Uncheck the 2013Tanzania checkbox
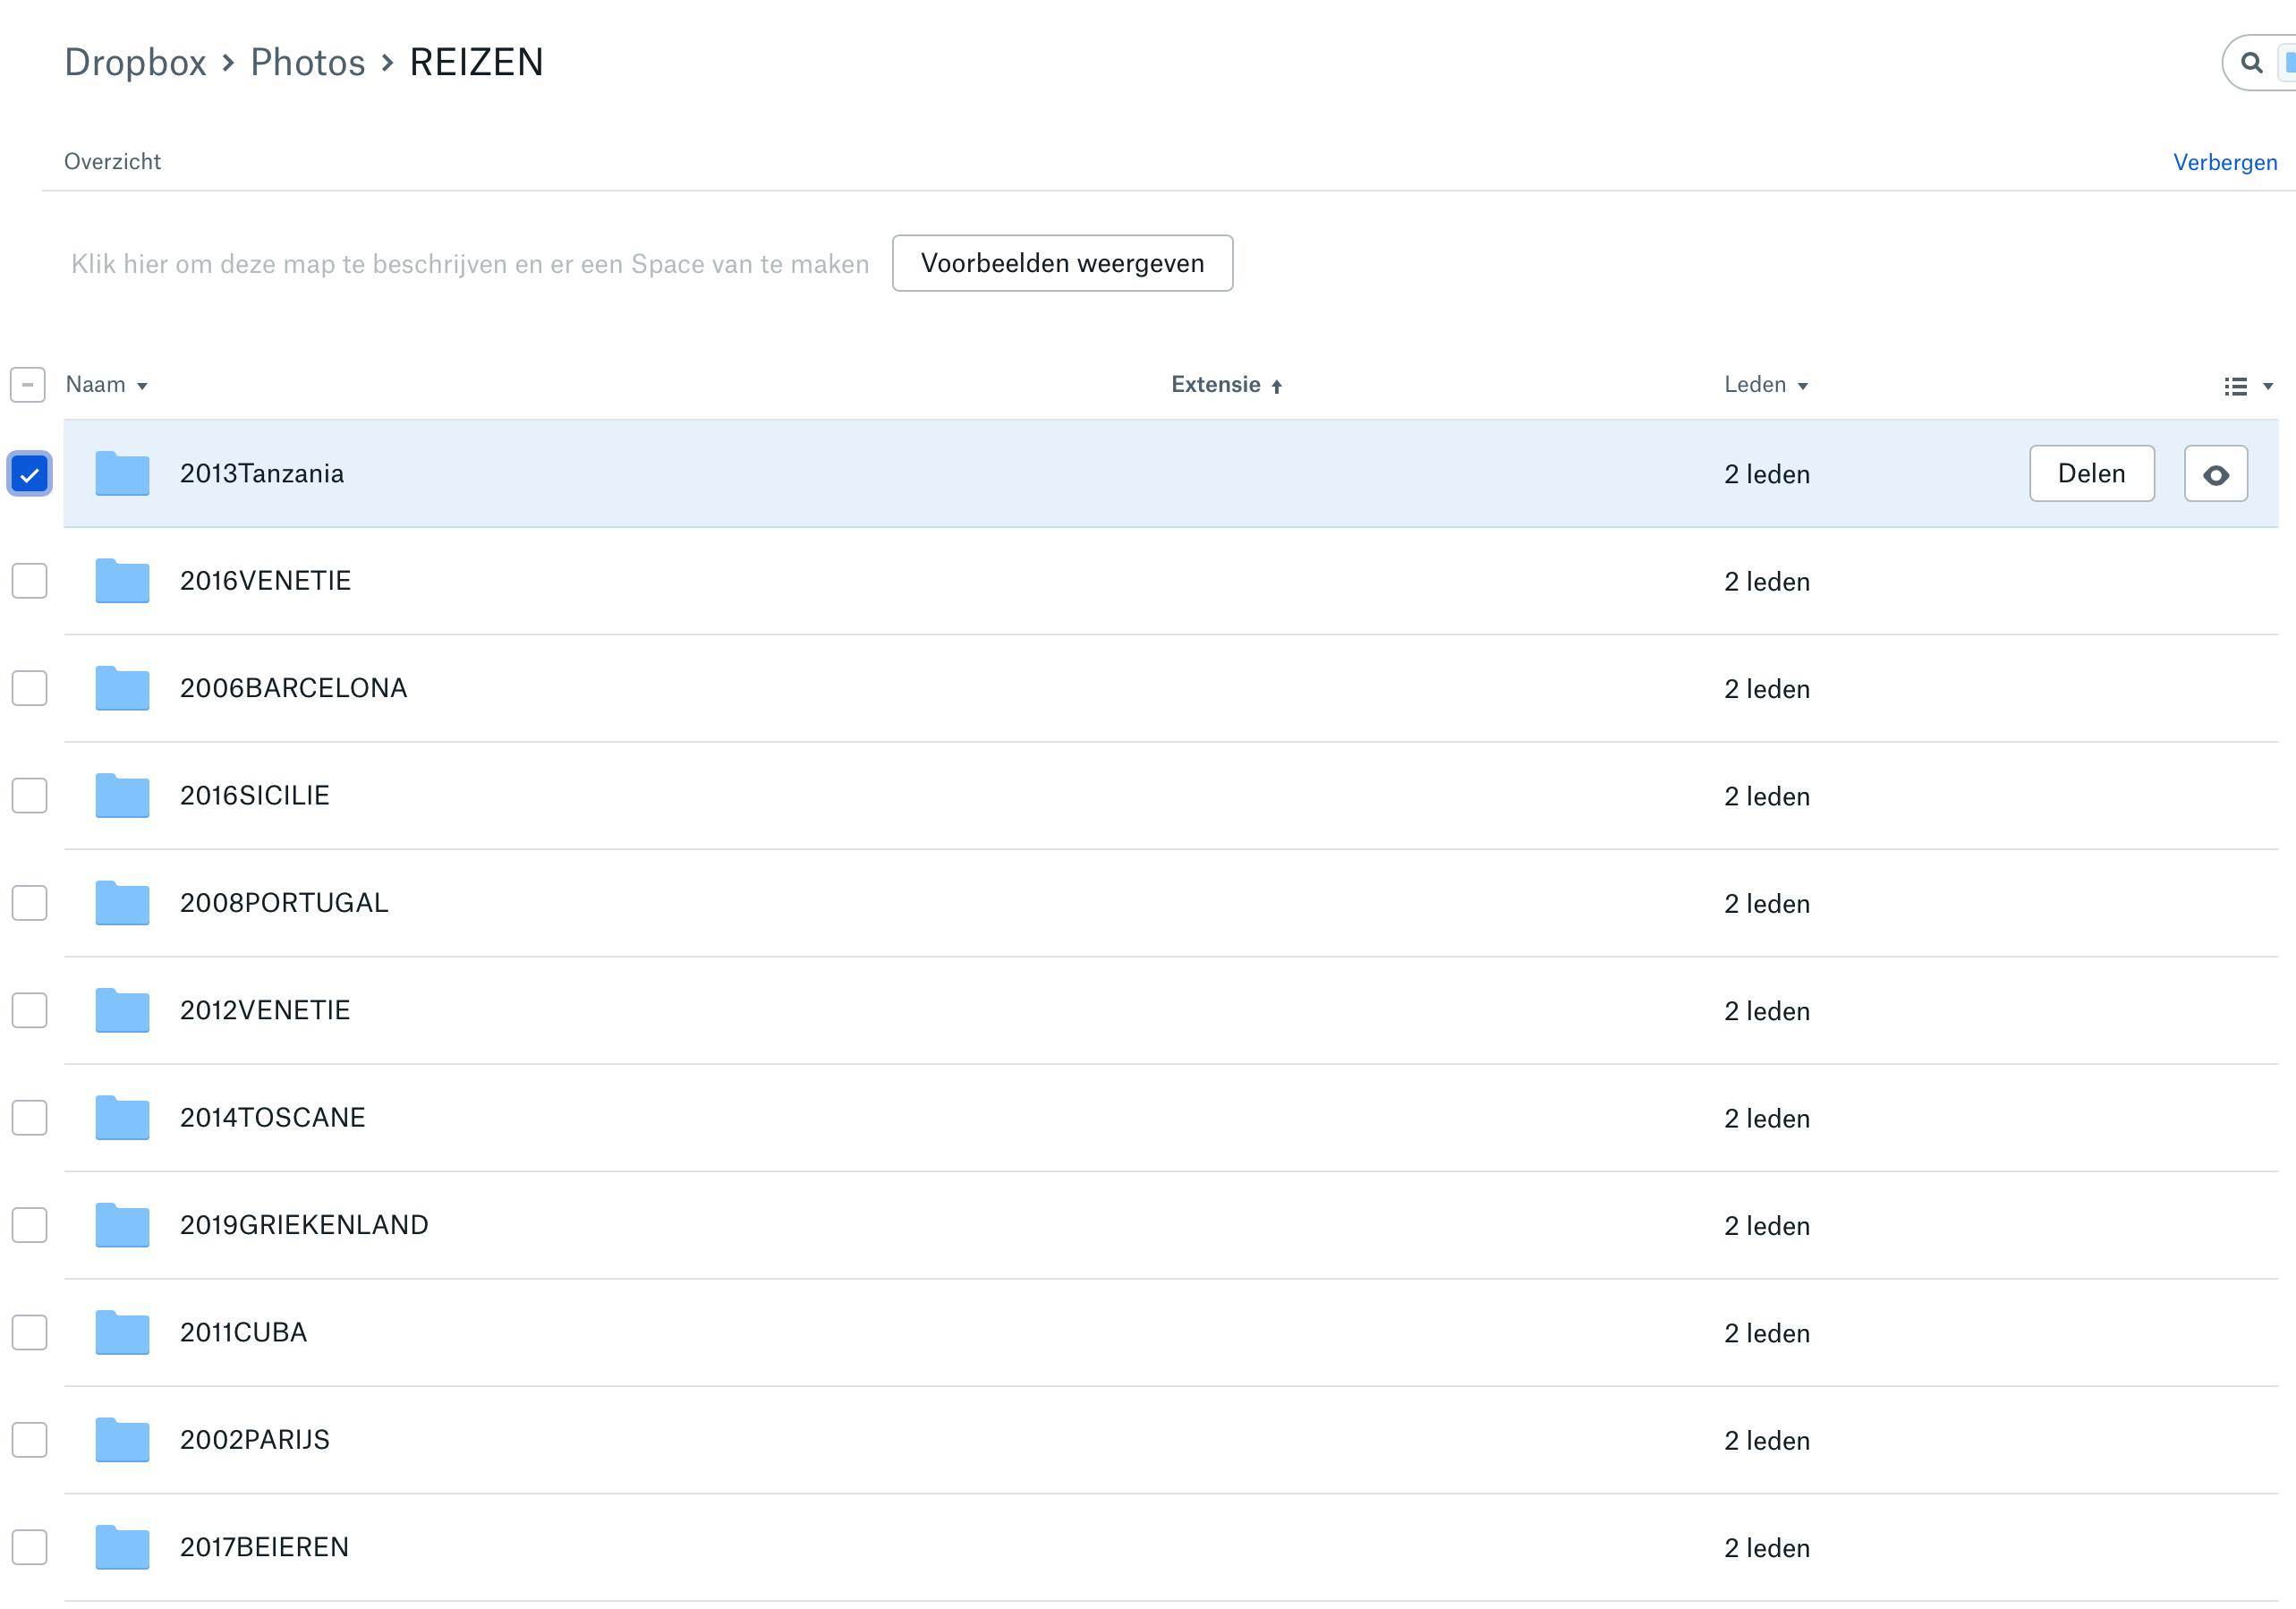 [x=29, y=474]
